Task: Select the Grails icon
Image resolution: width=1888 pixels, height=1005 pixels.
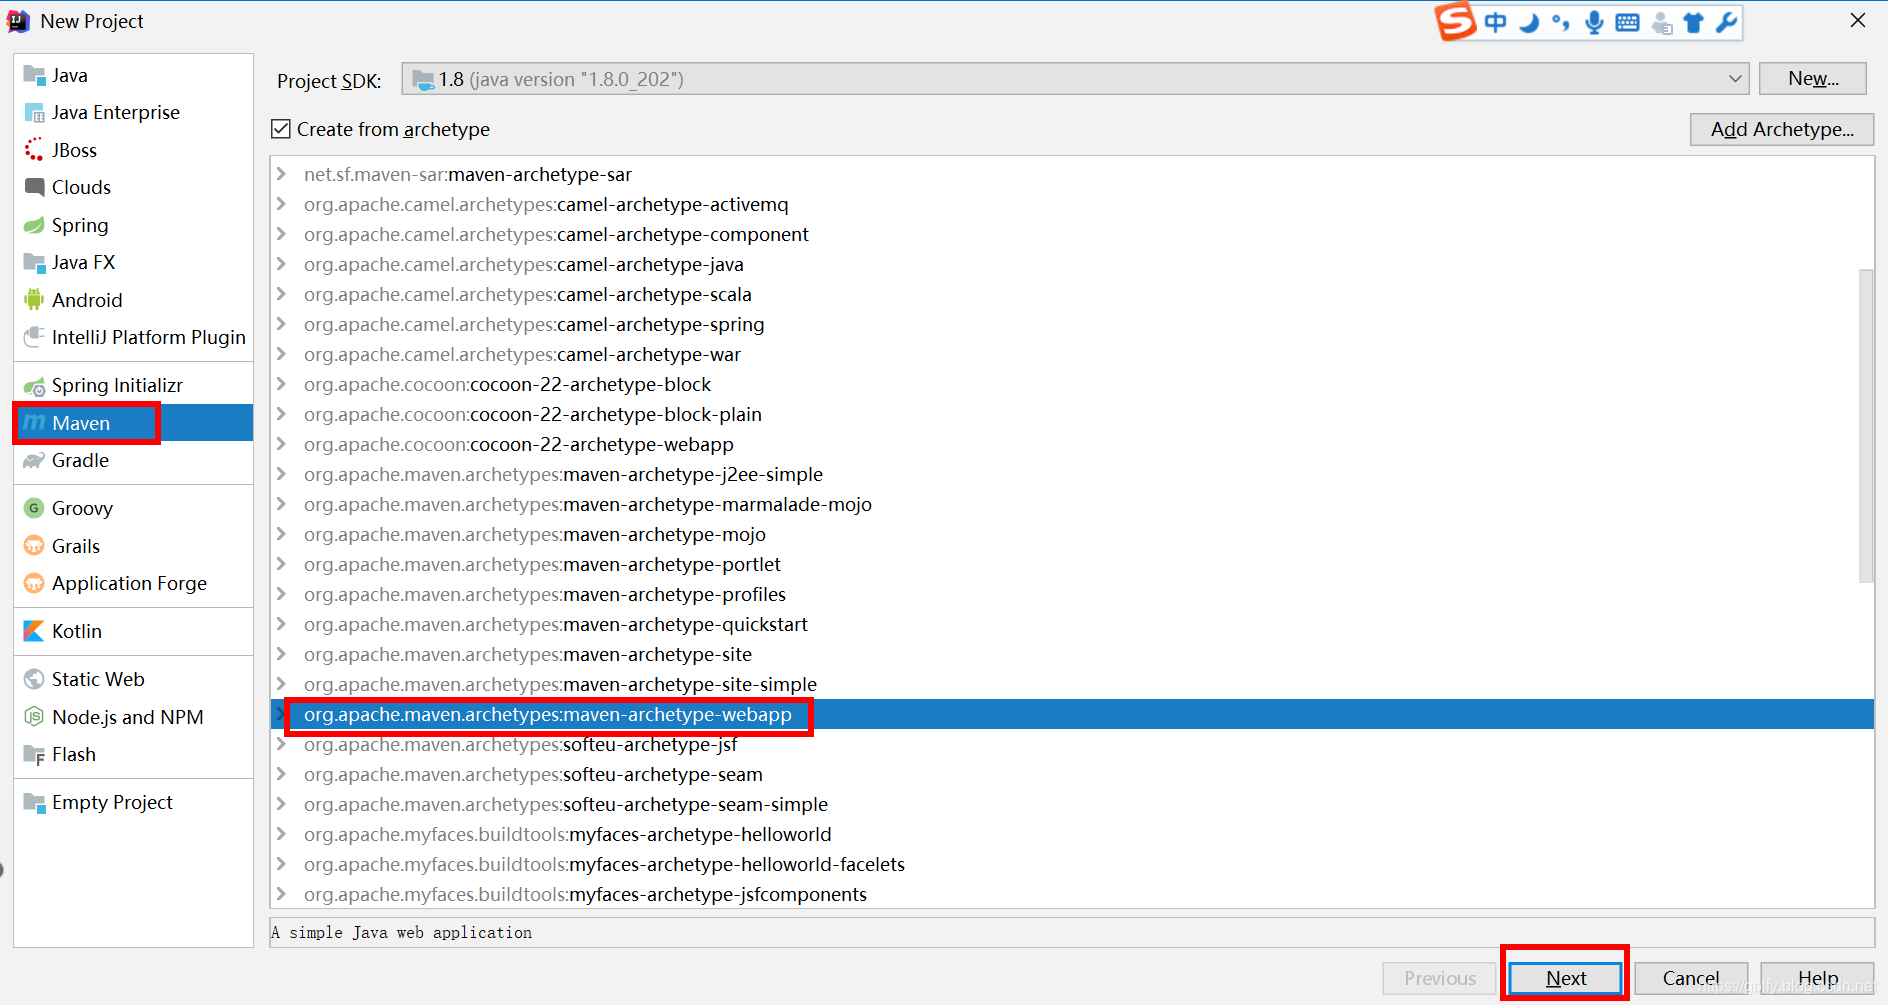Action: pos(34,546)
